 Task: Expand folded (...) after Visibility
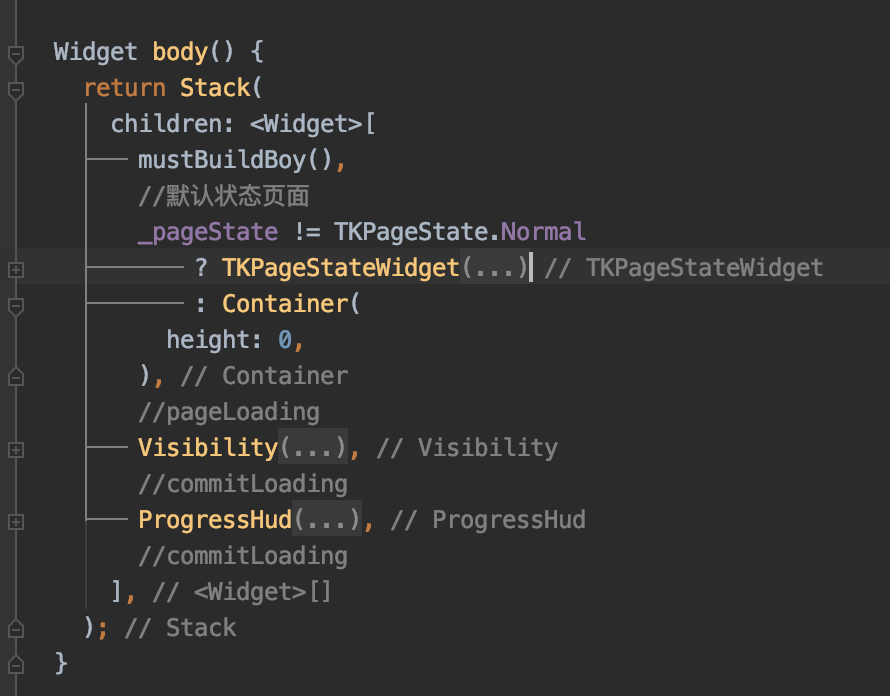(x=312, y=448)
